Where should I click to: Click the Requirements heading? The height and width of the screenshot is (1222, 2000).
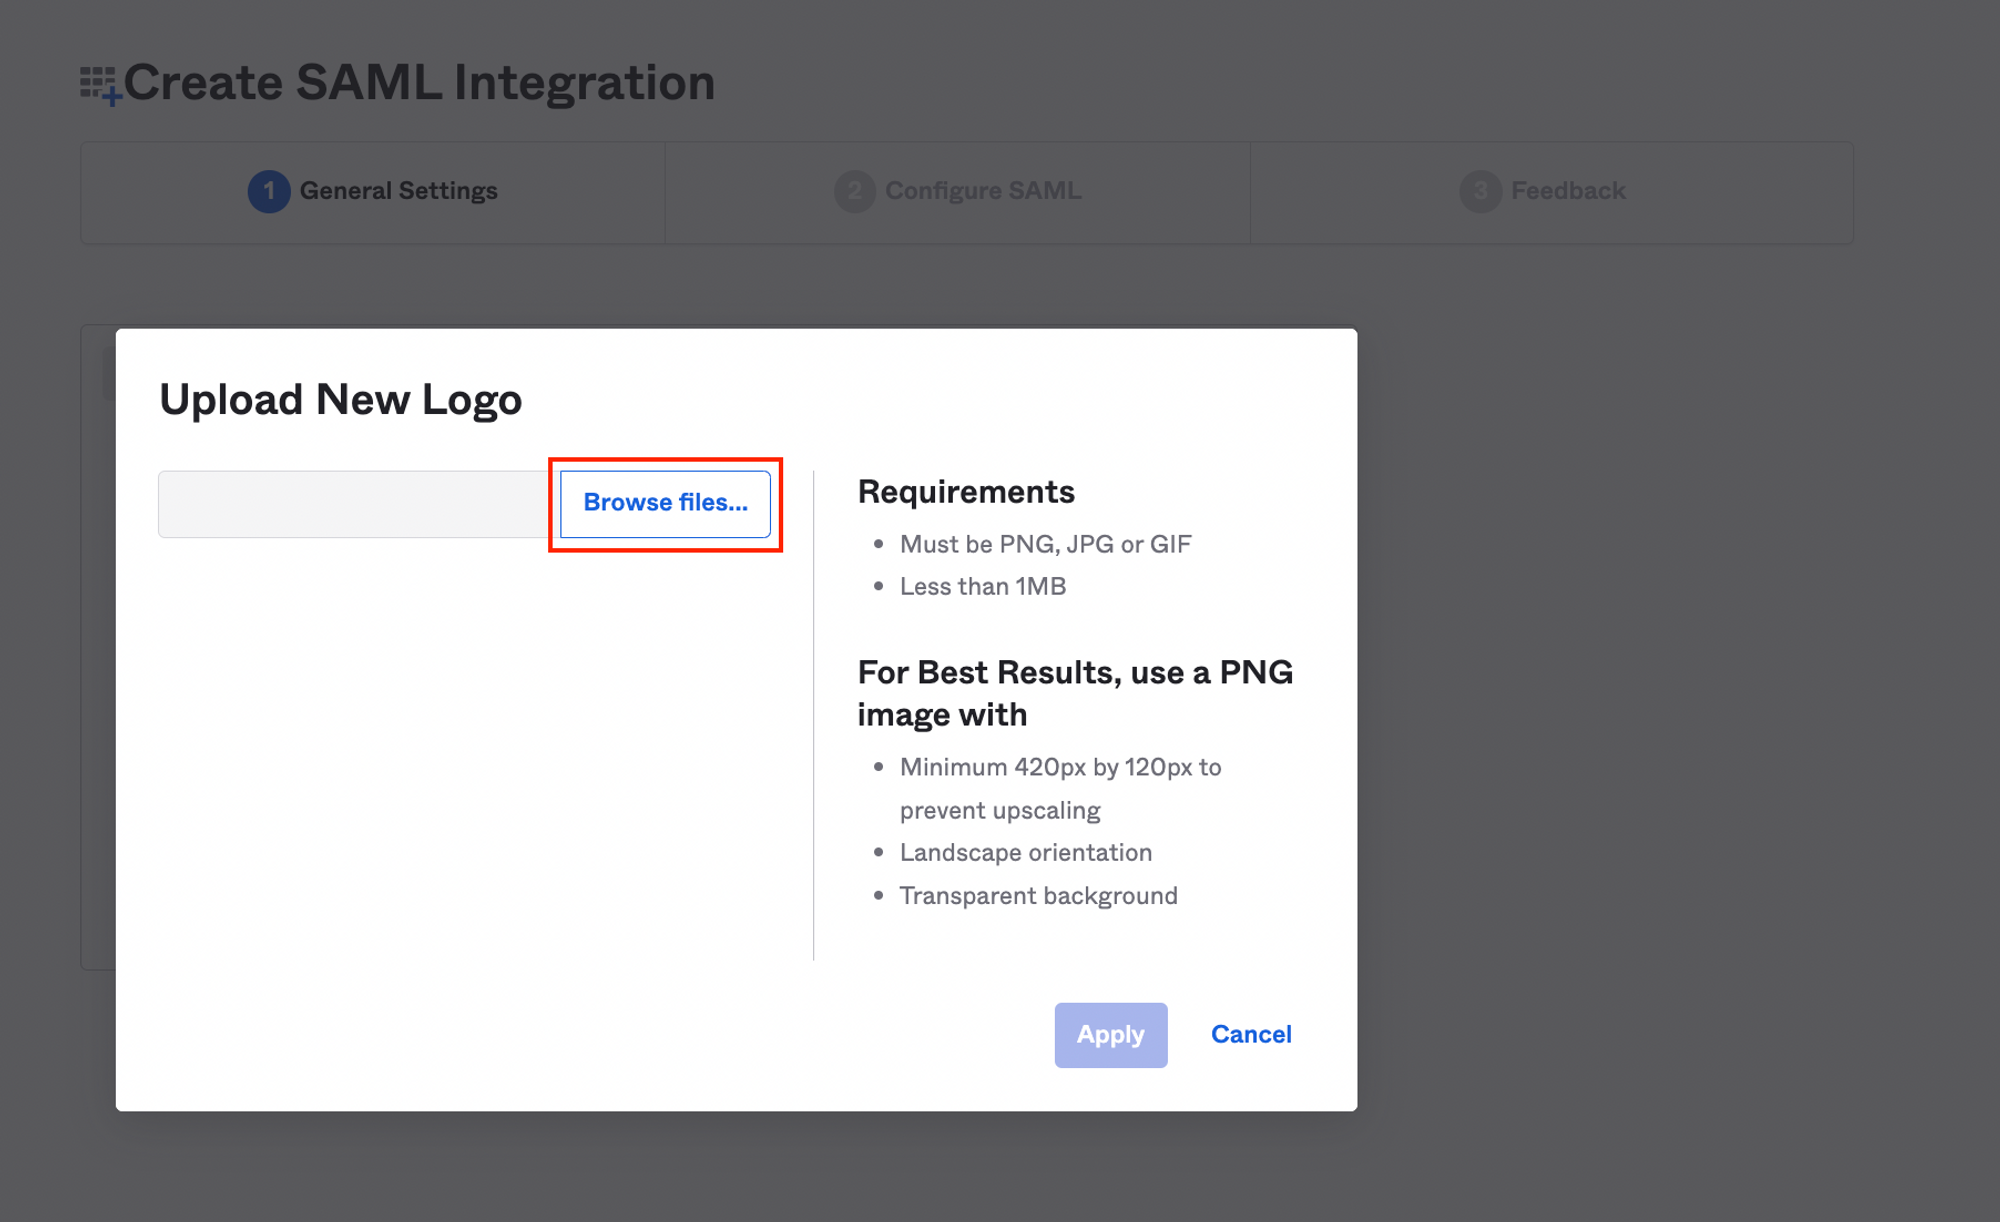point(966,492)
